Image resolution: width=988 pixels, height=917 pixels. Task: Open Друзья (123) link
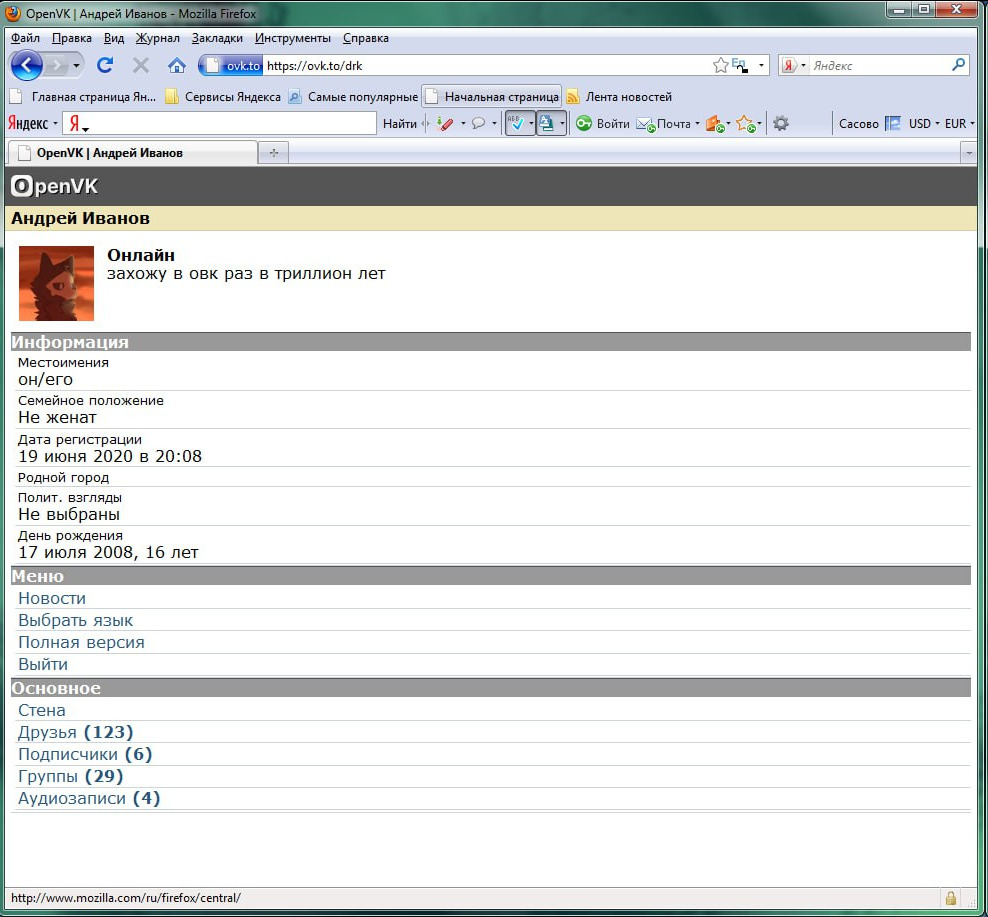click(x=76, y=732)
